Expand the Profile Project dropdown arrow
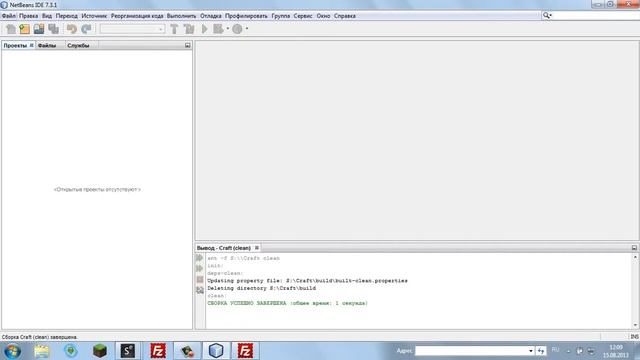Viewport: 640px width, 360px height. click(247, 29)
